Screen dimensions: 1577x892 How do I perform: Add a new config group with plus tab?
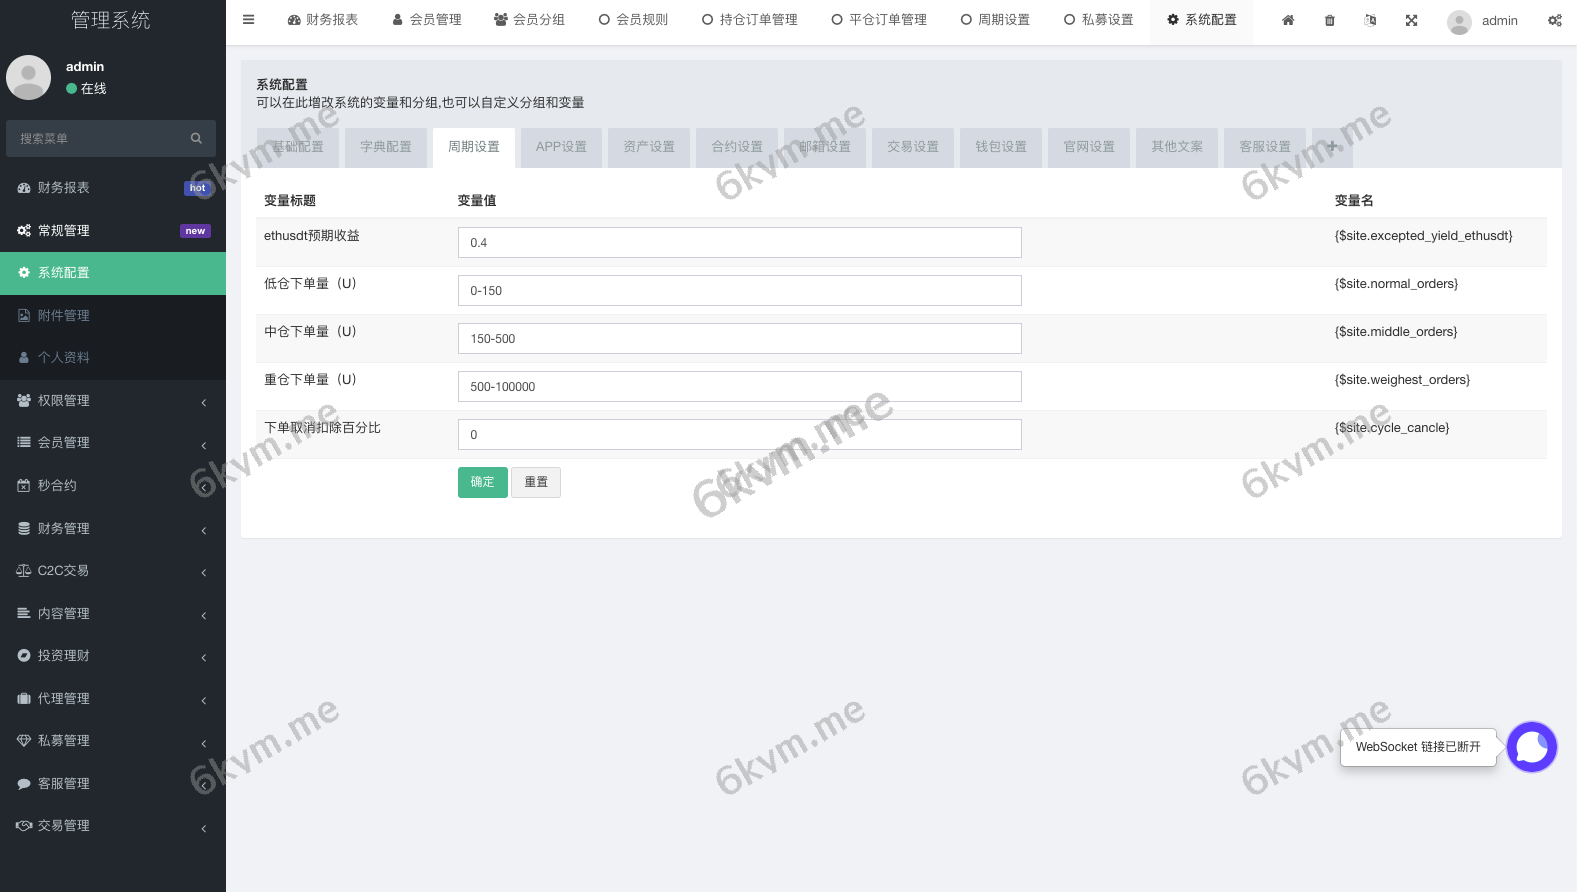[1331, 146]
